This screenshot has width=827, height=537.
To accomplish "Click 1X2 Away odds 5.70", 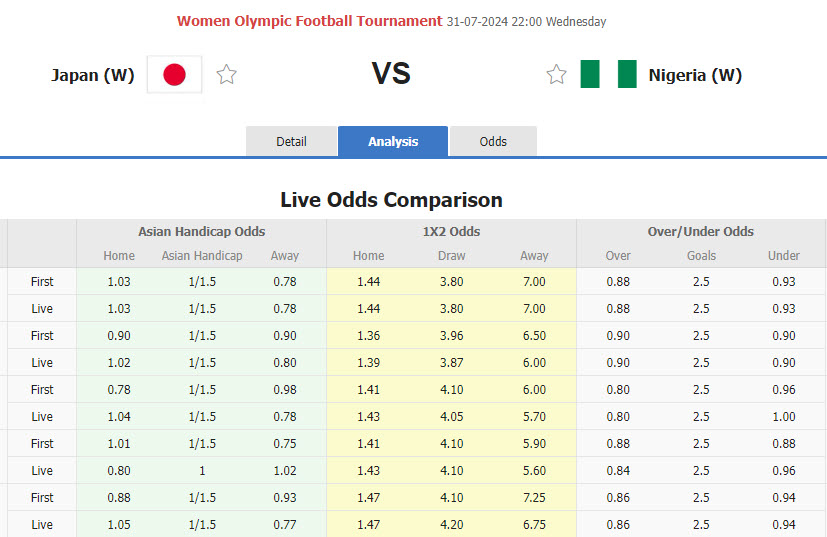I will pyautogui.click(x=534, y=416).
